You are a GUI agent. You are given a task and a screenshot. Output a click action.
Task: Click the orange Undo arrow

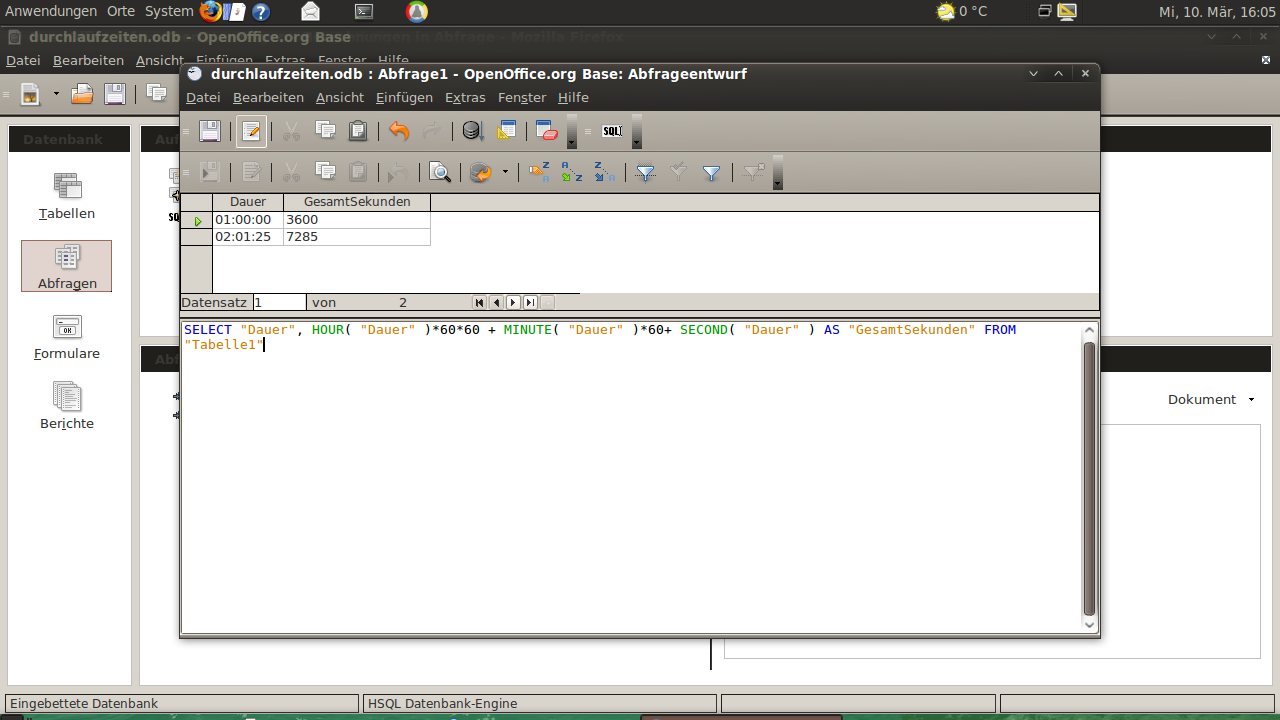click(399, 131)
